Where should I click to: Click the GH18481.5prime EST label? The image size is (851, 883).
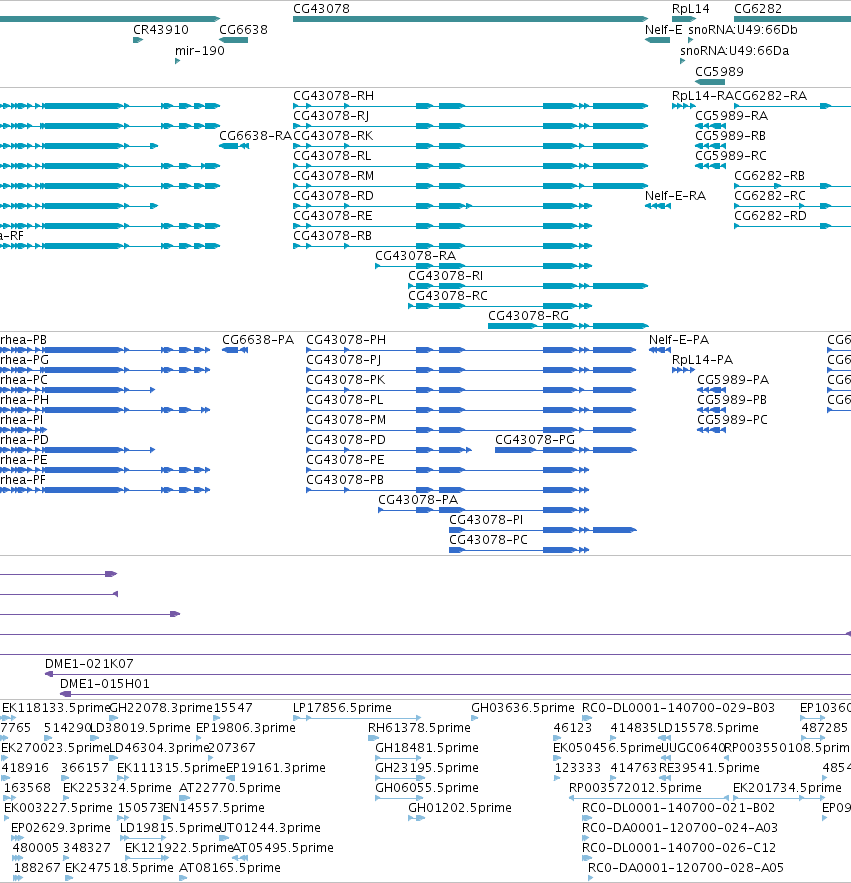pyautogui.click(x=427, y=747)
